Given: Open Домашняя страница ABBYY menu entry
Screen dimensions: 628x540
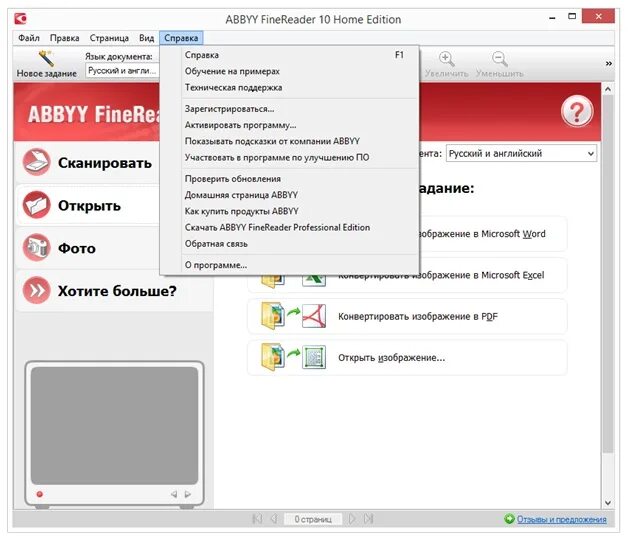Looking at the screenshot, I should (290, 195).
